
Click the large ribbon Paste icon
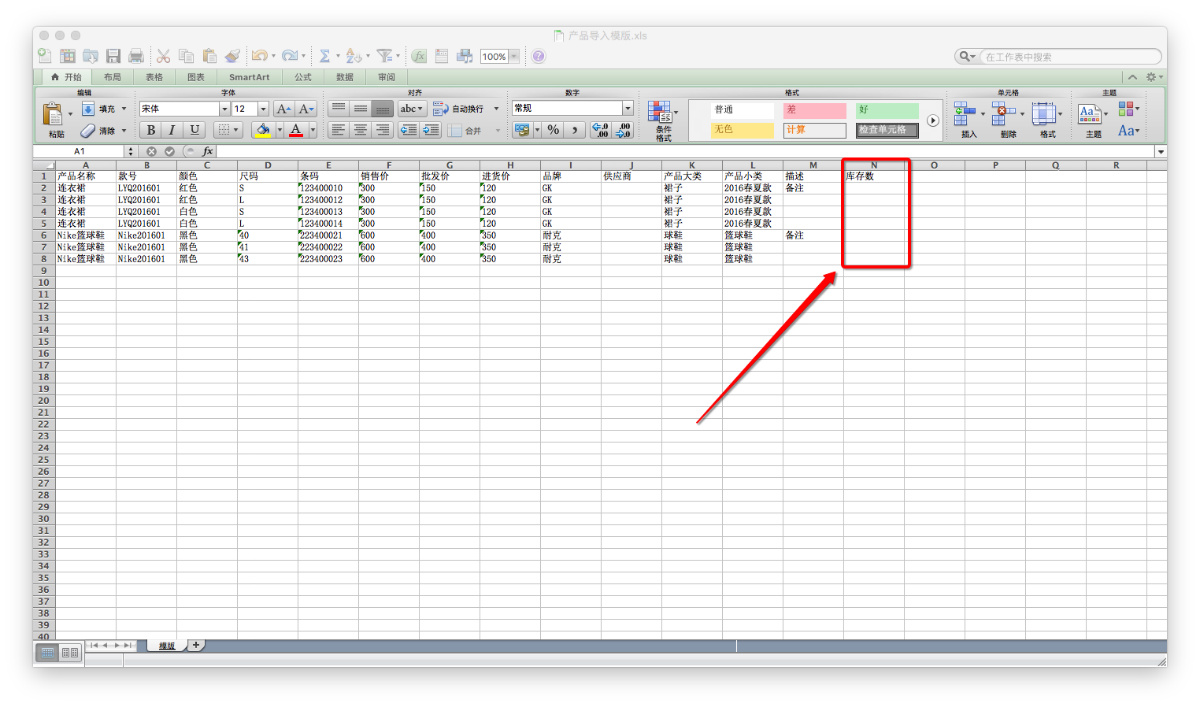53,115
